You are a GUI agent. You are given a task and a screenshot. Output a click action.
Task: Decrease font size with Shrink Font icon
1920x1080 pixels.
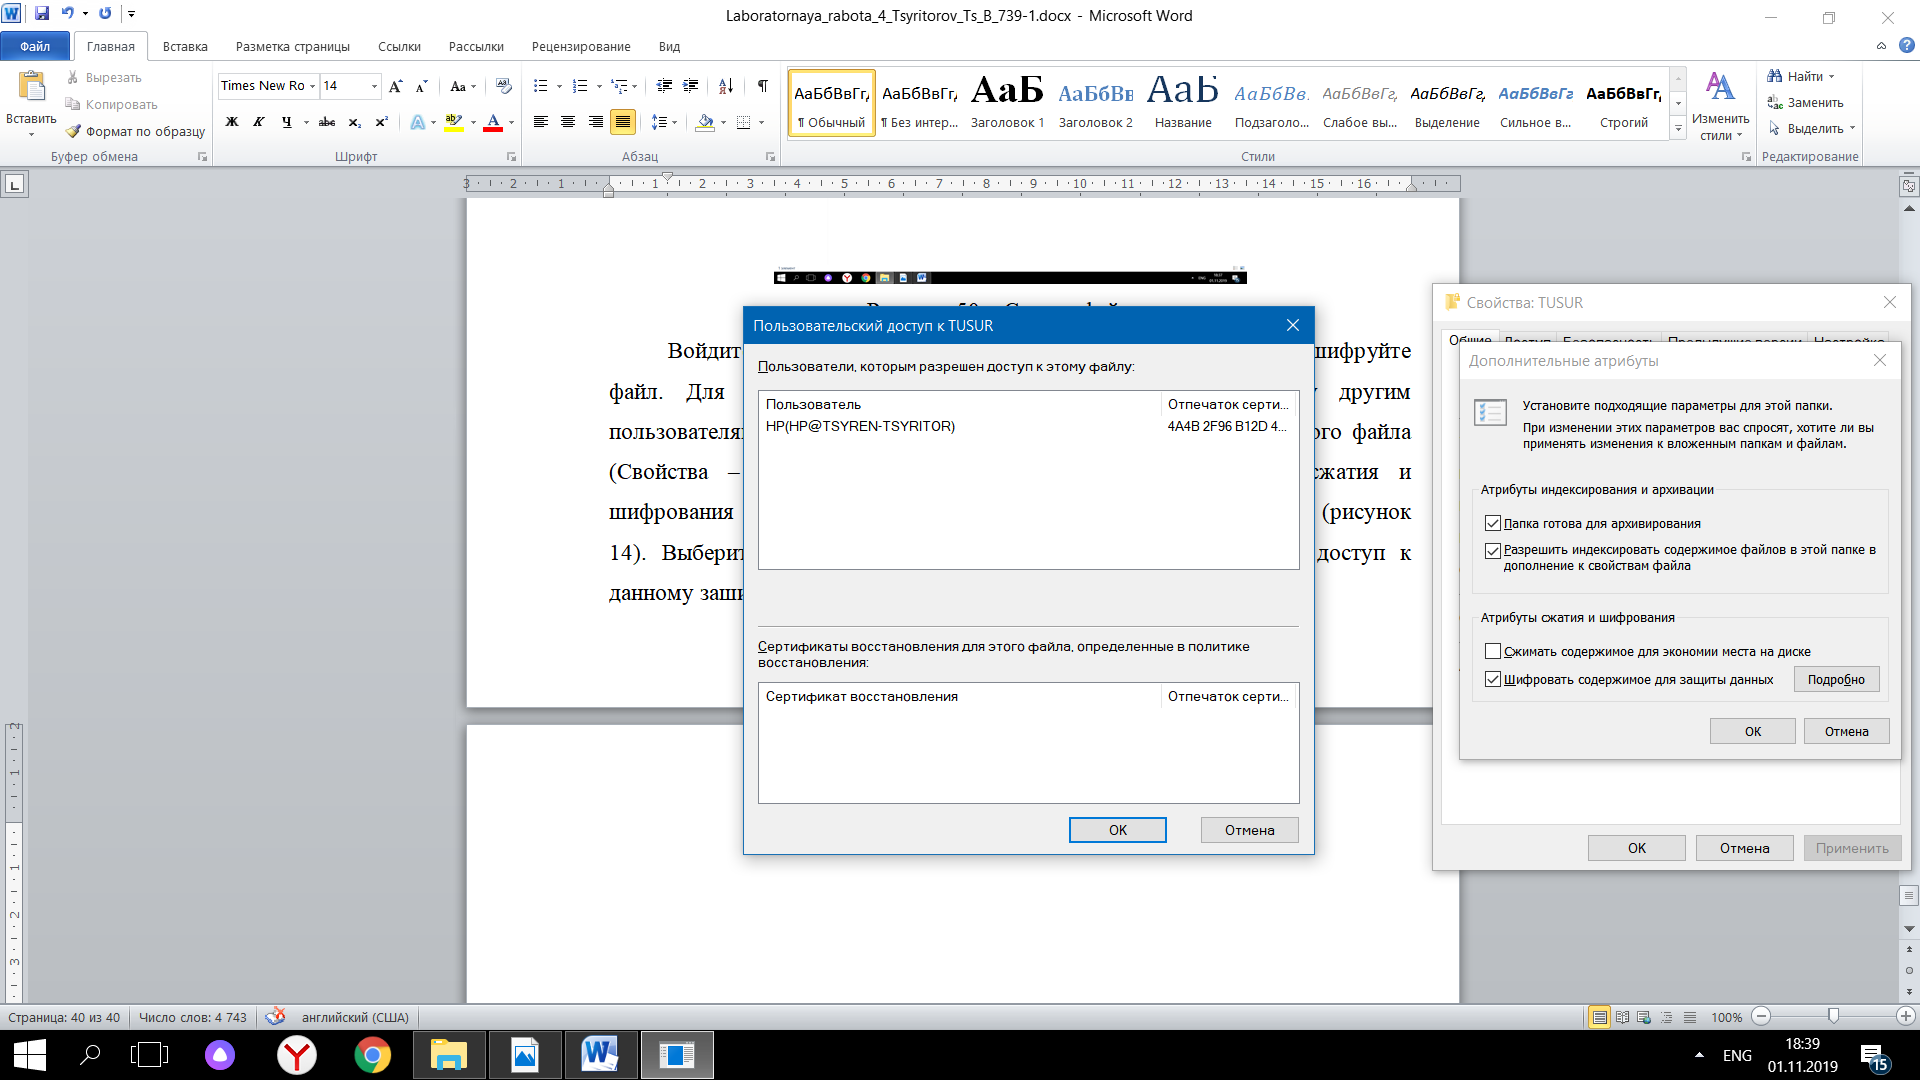coord(422,86)
